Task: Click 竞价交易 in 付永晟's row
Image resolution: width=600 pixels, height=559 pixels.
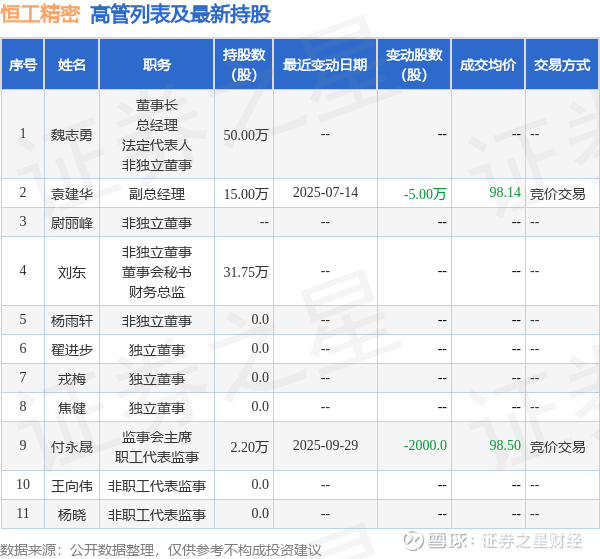Action: [x=558, y=447]
